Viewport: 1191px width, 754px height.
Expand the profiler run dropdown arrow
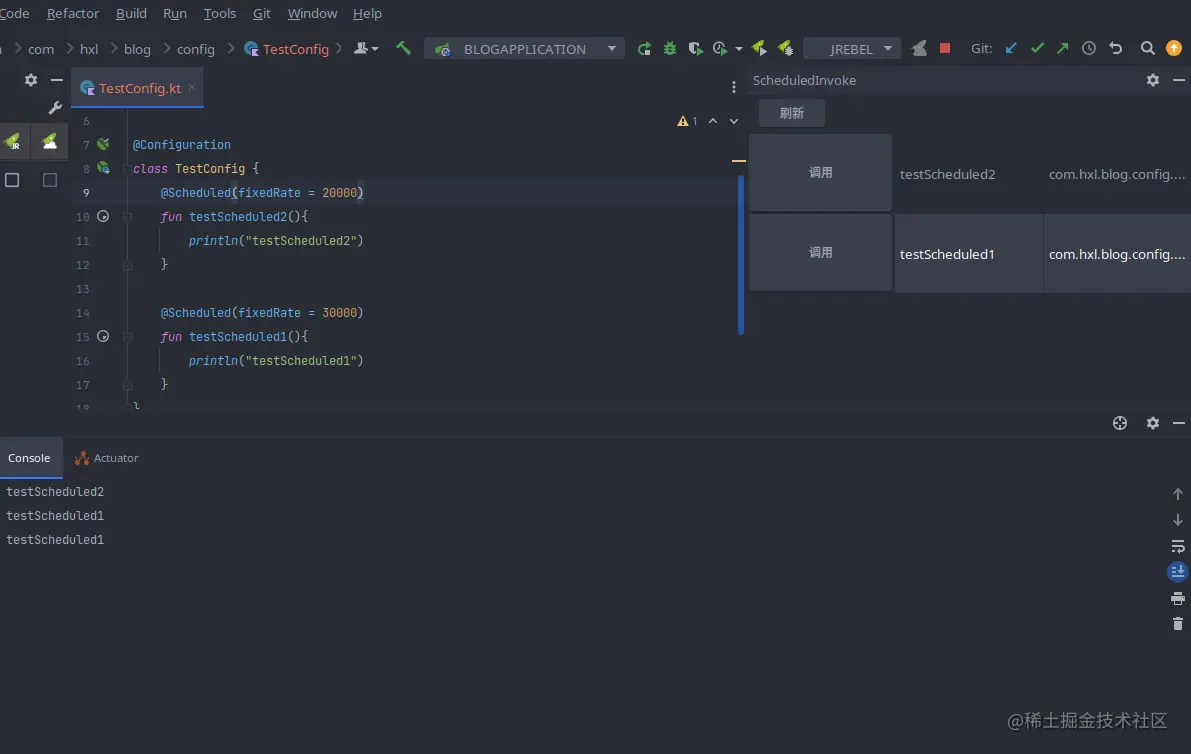[x=738, y=49]
